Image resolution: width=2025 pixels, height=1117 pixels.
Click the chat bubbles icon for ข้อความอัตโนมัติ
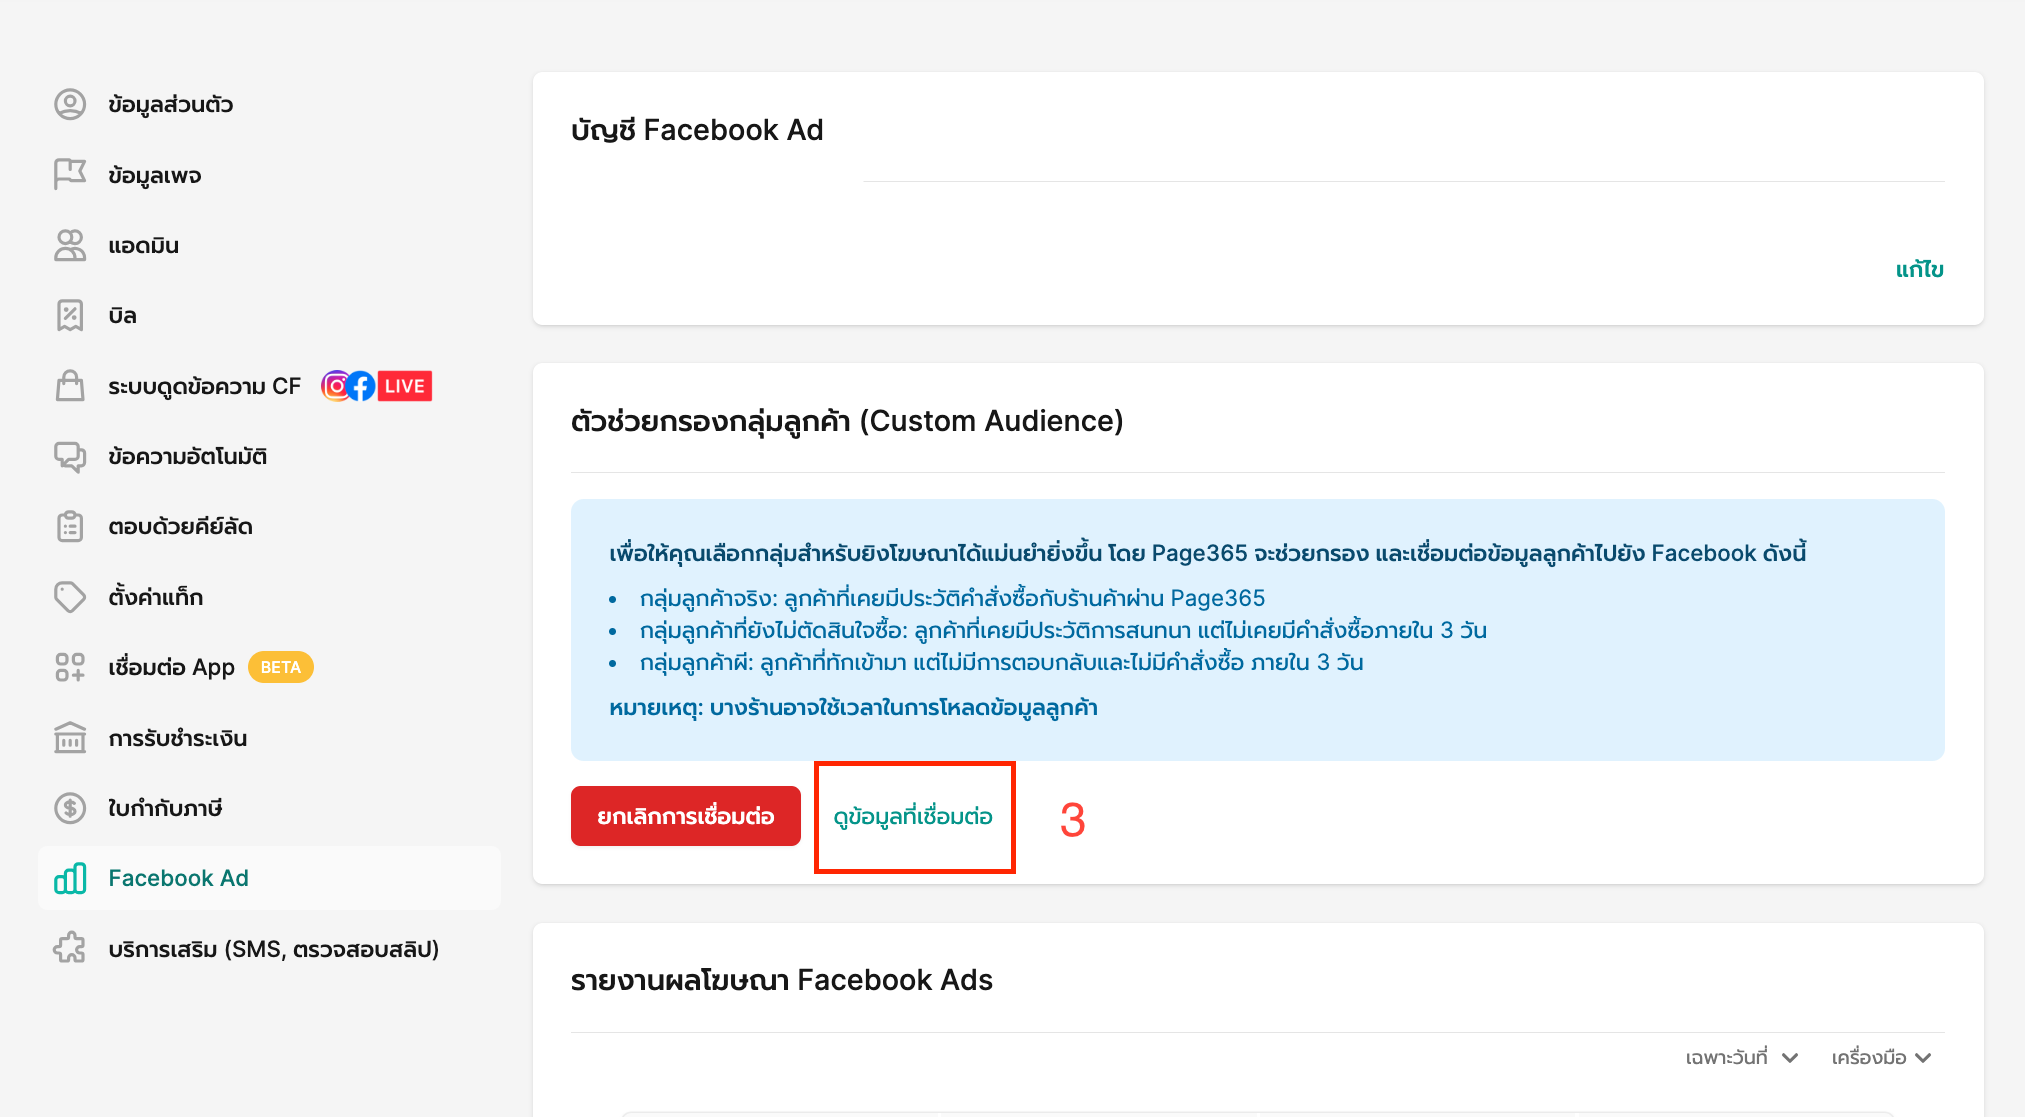tap(70, 457)
